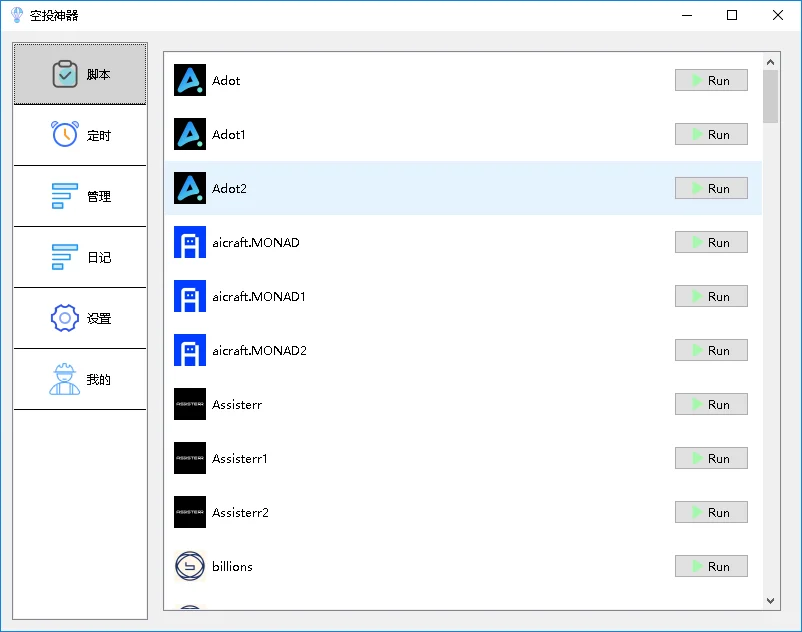Run the aicraft.MONAD1 script
Image resolution: width=802 pixels, height=632 pixels.
tap(711, 296)
